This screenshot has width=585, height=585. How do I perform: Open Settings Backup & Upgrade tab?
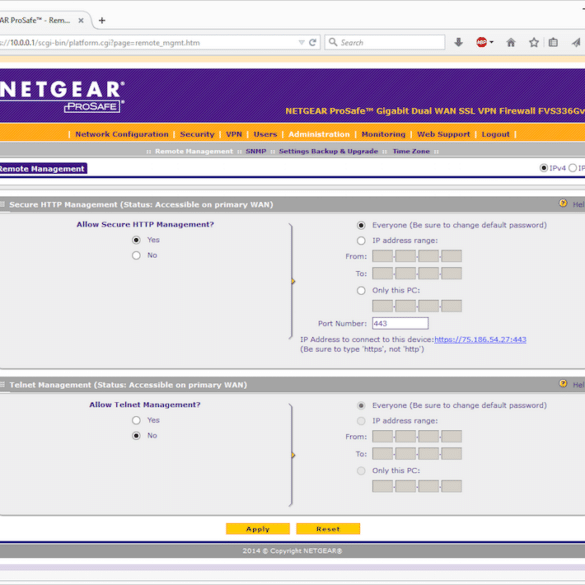[x=328, y=151]
